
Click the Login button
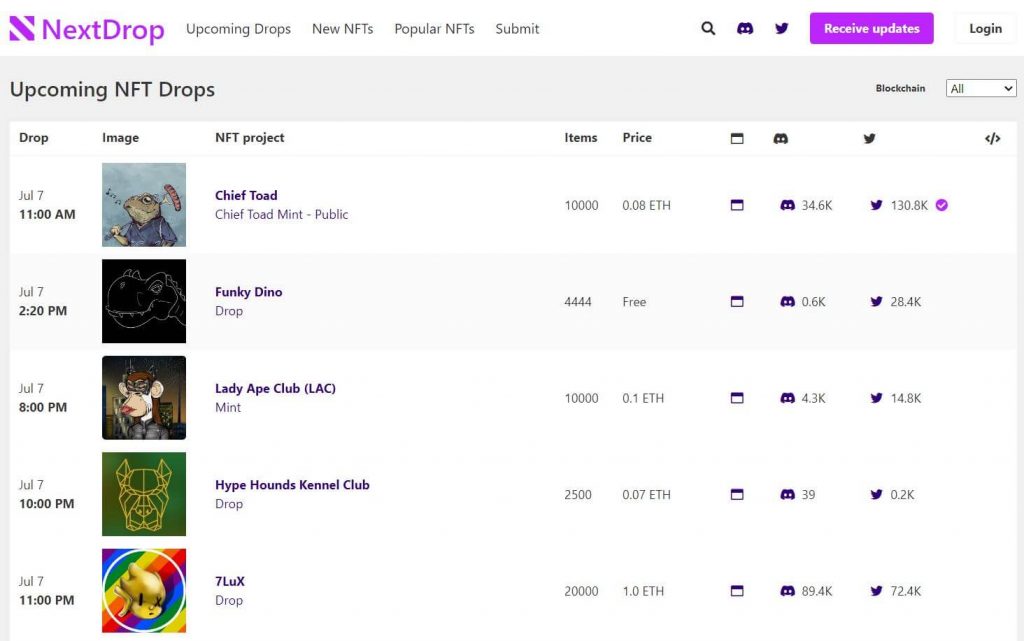984,29
